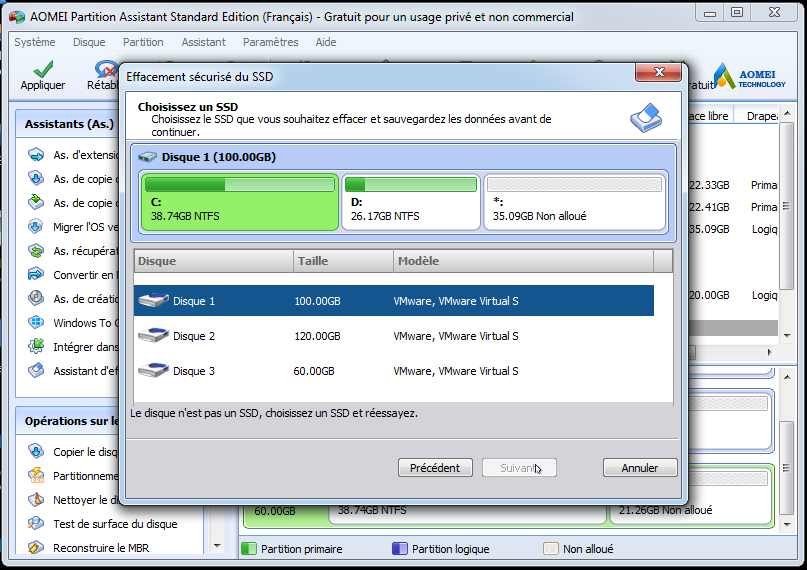Click Windows To Go wizard label
807x570 pixels.
pyautogui.click(x=85, y=323)
